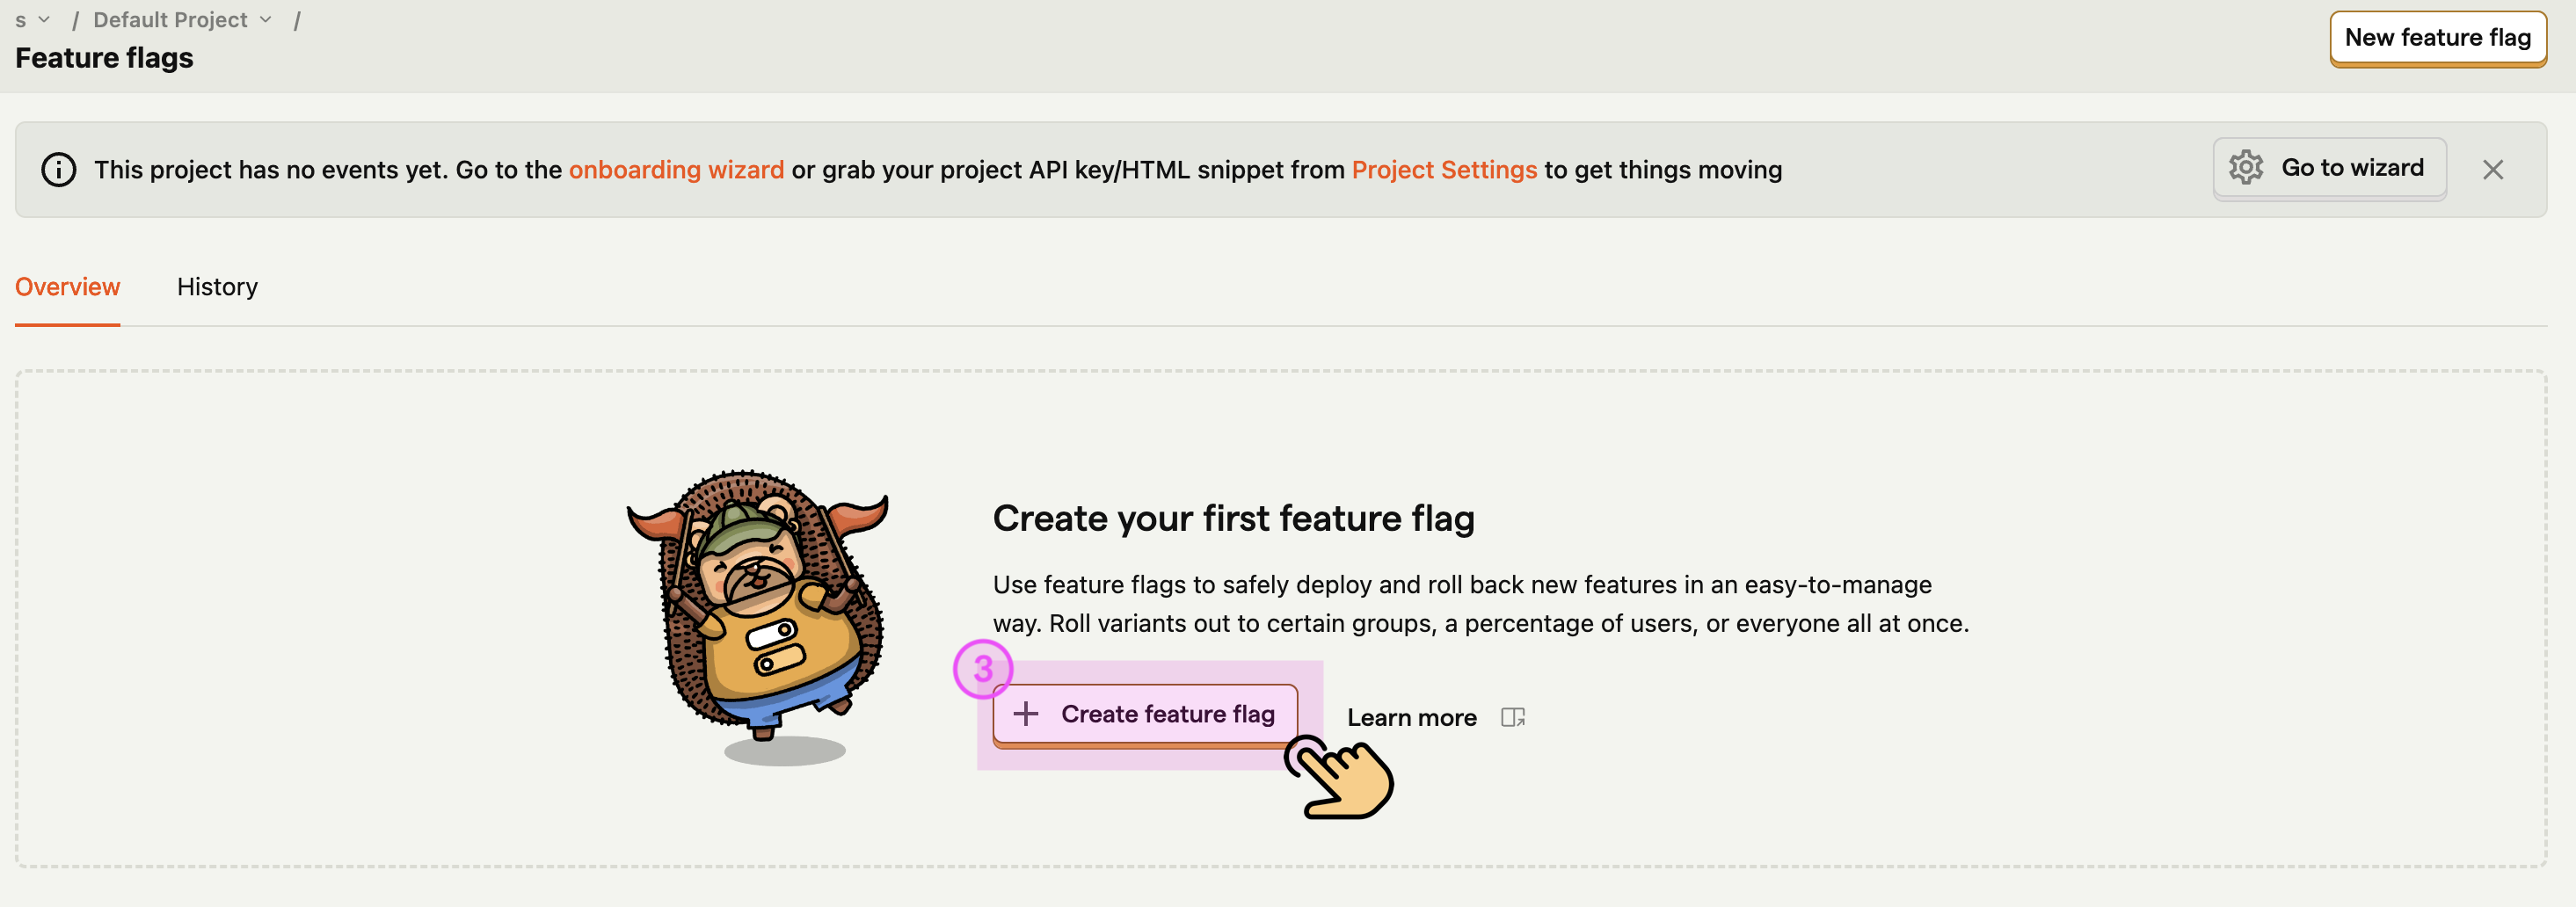Dismiss the no-events banner
This screenshot has height=907, width=2576.
pyautogui.click(x=2492, y=170)
